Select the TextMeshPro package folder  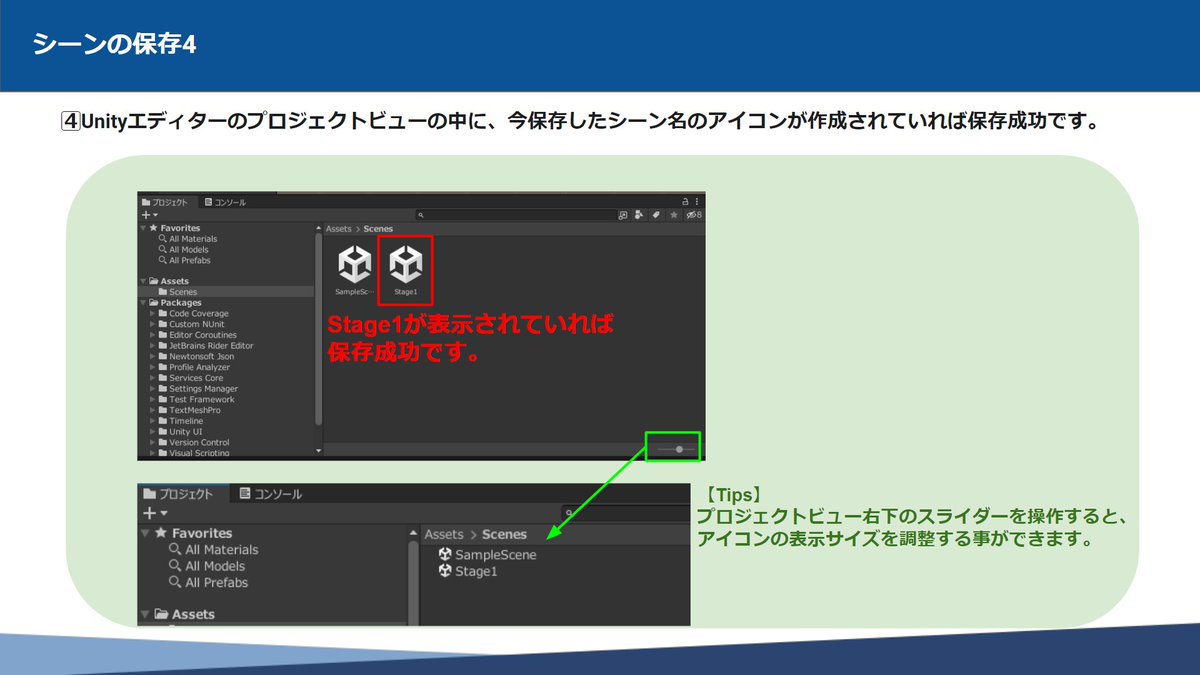point(190,410)
